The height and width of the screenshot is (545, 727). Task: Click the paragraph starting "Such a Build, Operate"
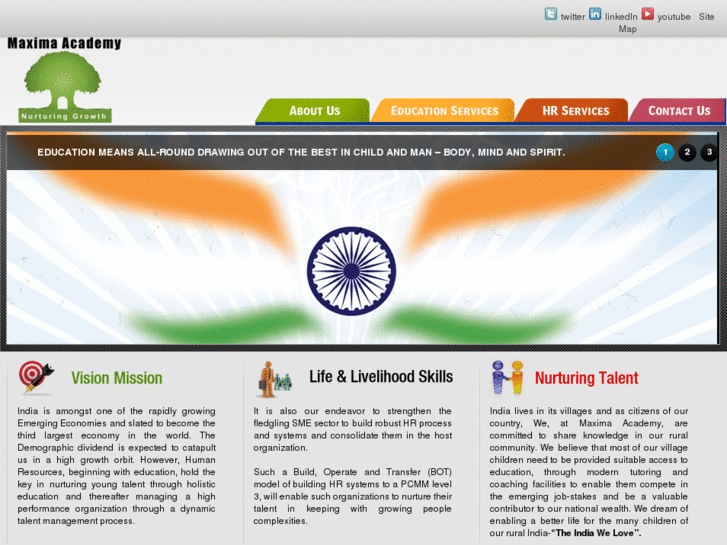coord(352,496)
